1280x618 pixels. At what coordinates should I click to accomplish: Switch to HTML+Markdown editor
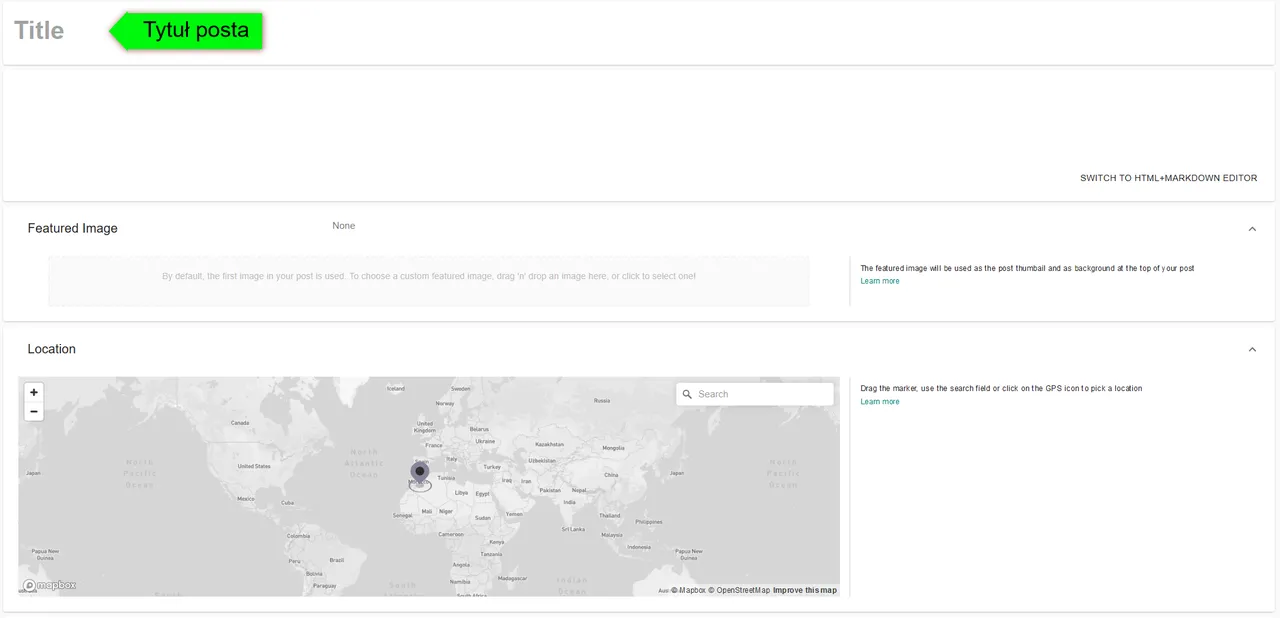tap(1168, 178)
